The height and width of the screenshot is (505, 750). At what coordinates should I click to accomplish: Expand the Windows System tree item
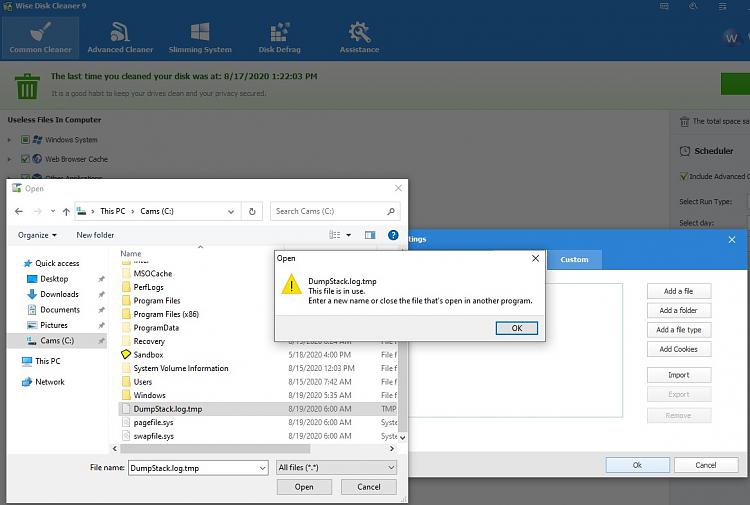coord(9,140)
